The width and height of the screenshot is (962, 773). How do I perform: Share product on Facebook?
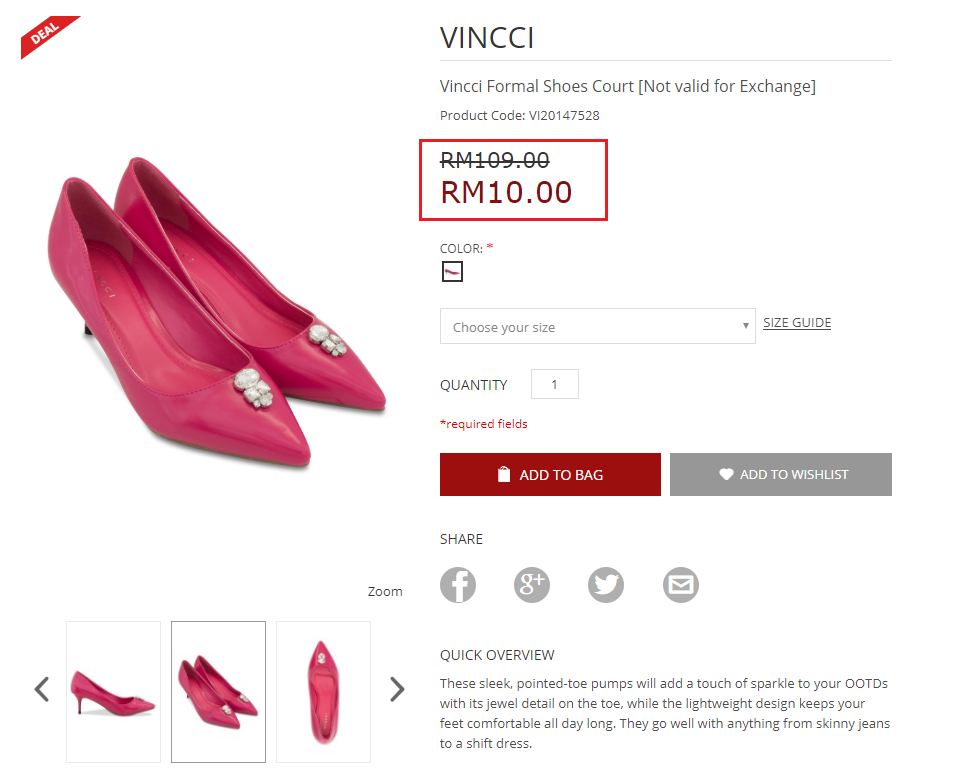pyautogui.click(x=458, y=585)
